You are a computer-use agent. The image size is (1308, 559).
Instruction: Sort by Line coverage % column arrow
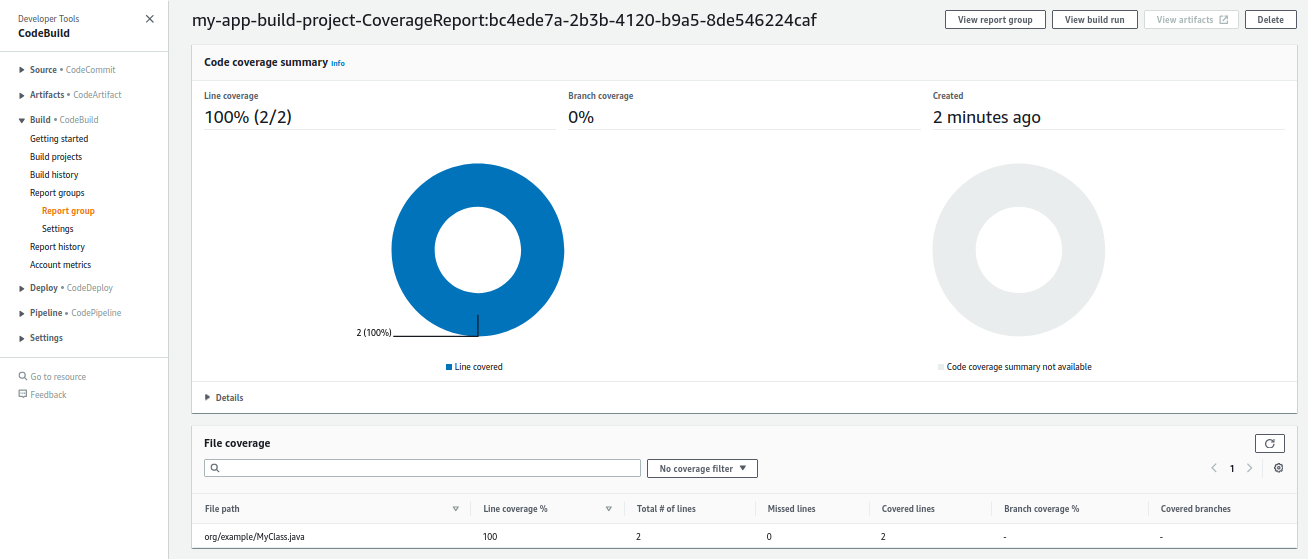pyautogui.click(x=608, y=509)
